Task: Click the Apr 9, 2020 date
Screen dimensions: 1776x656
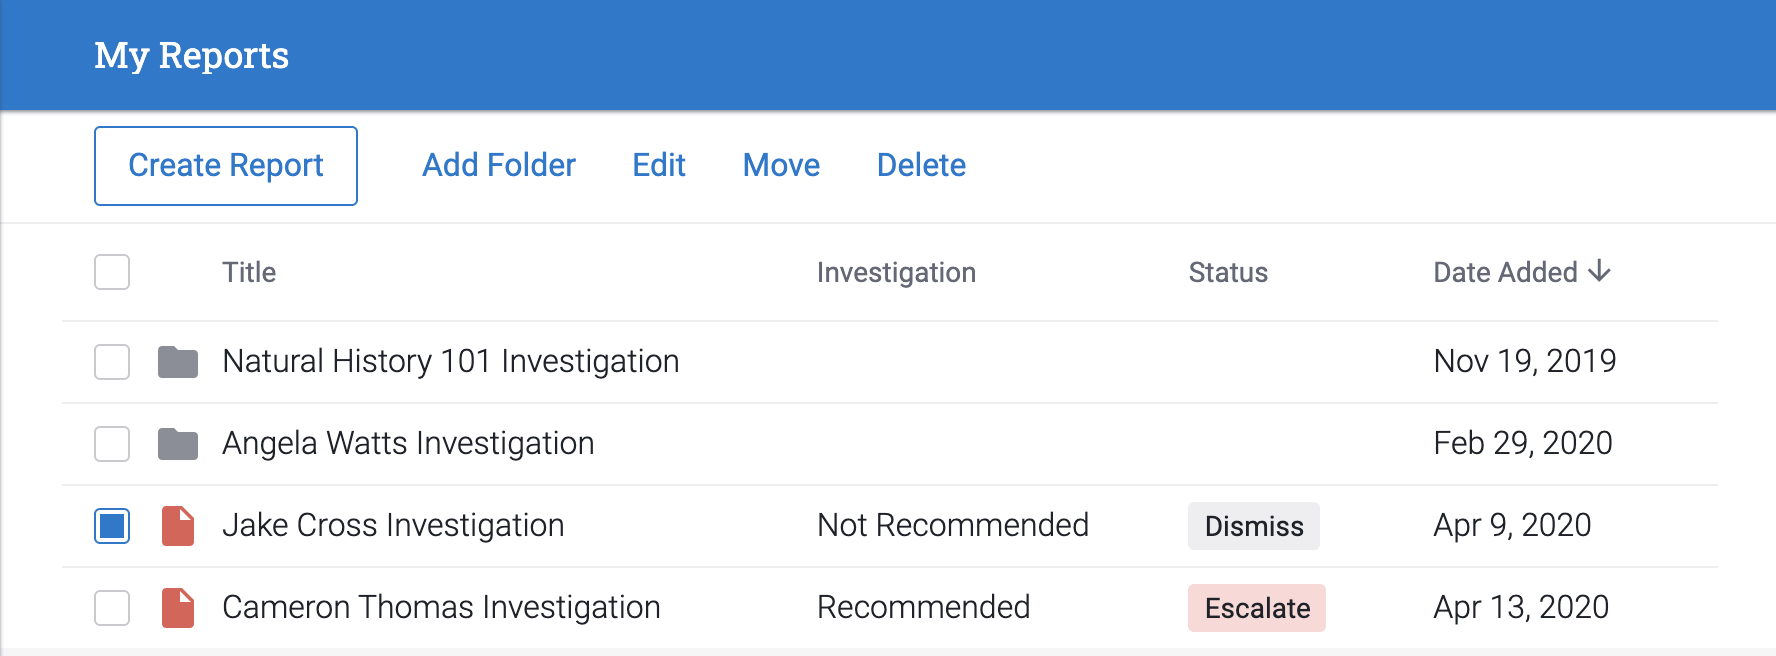Action: tap(1512, 525)
